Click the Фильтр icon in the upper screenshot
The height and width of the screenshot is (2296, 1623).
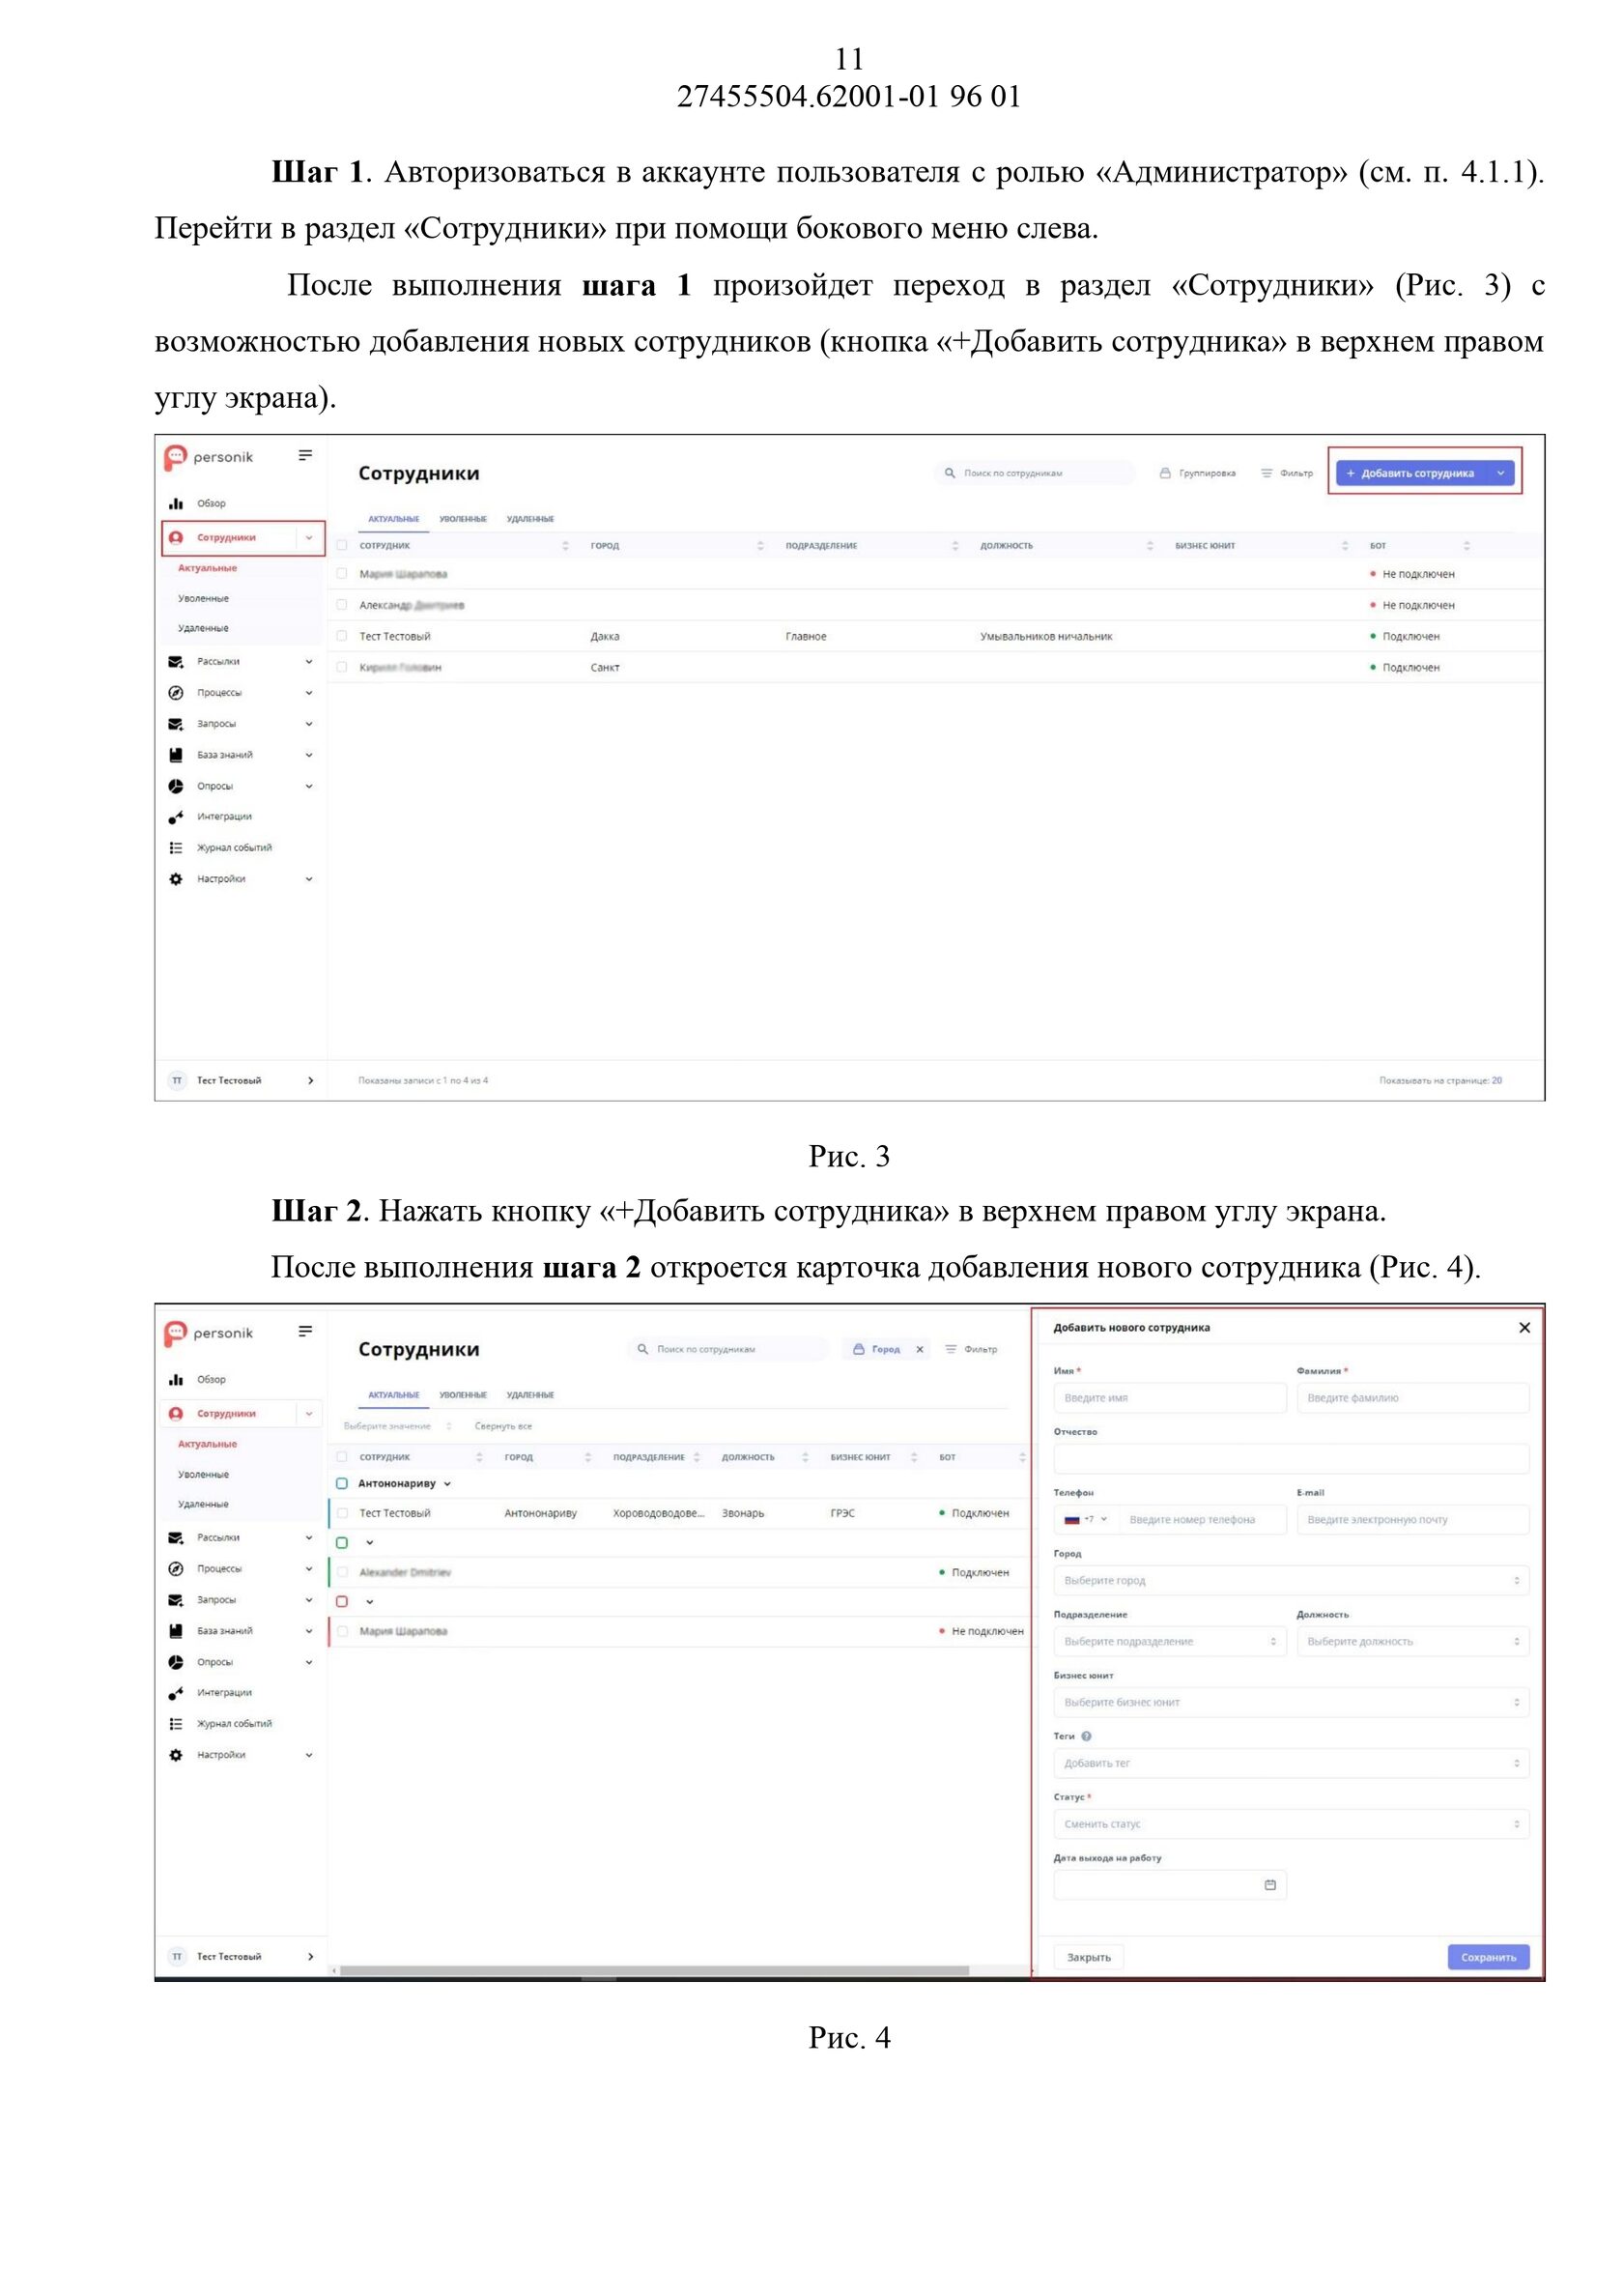click(1266, 473)
